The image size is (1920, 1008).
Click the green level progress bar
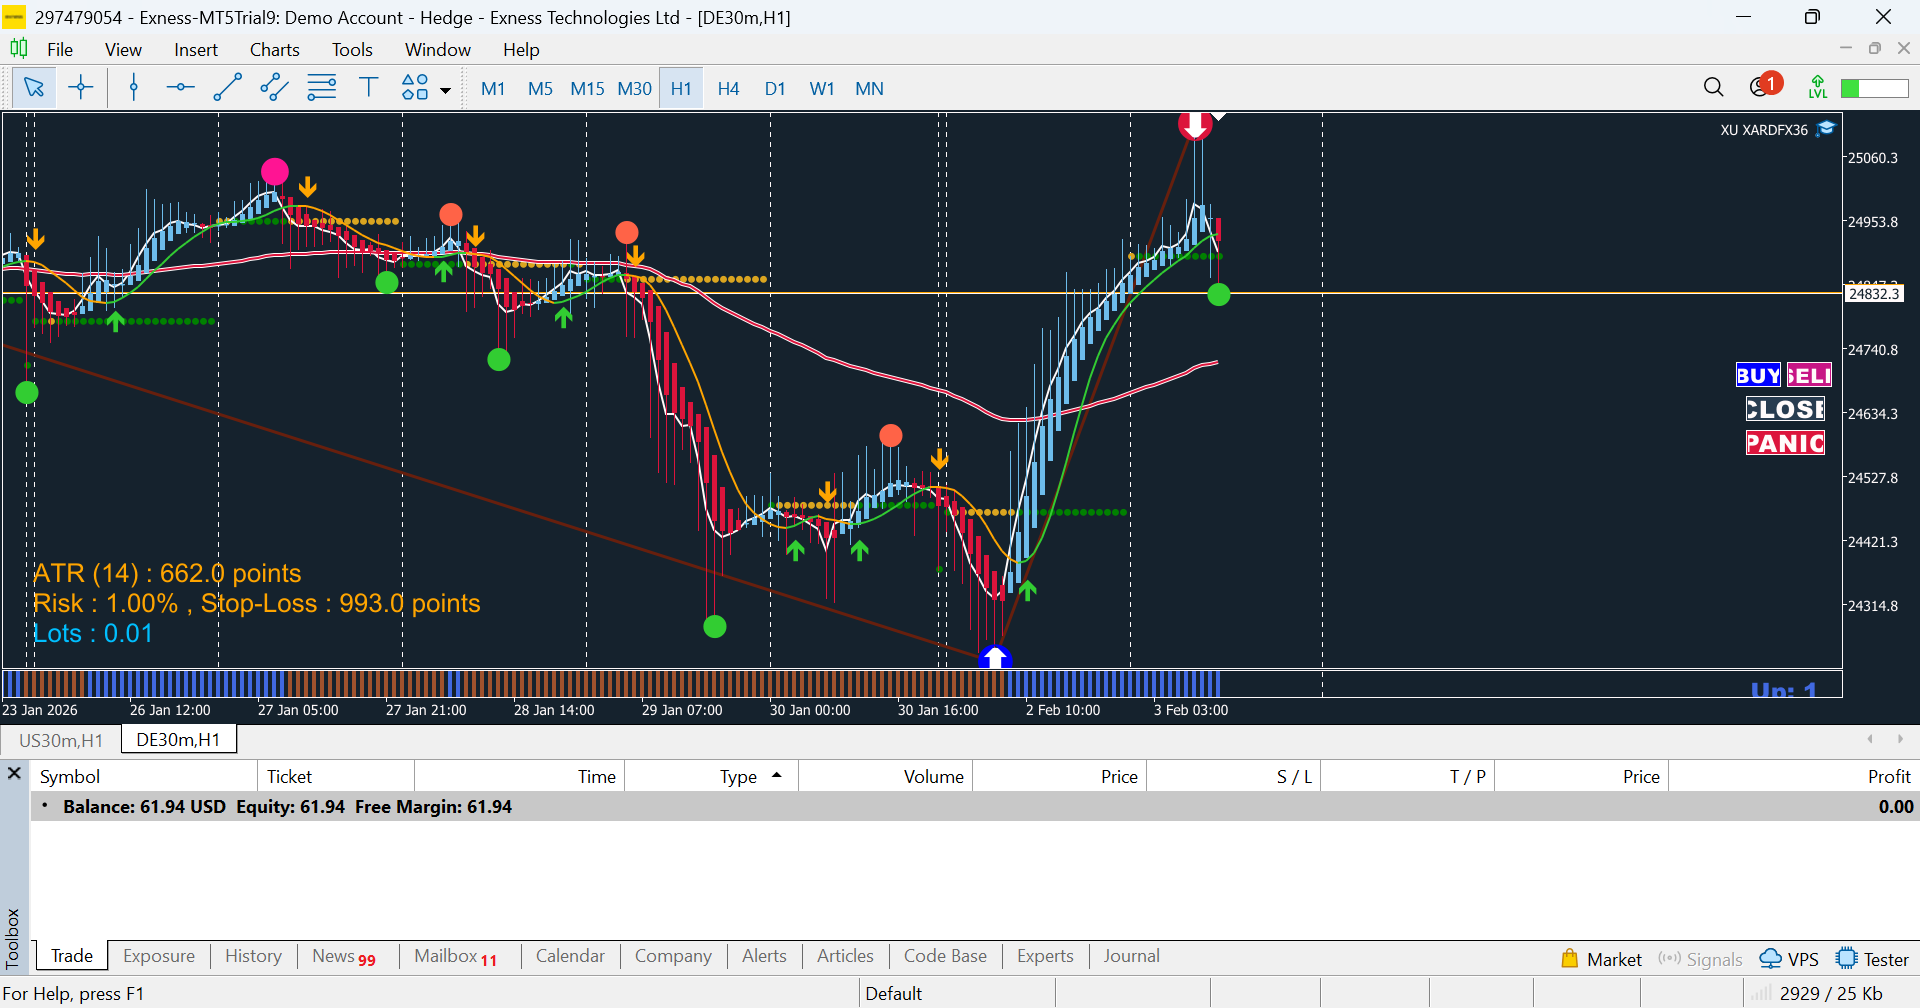click(x=1874, y=89)
